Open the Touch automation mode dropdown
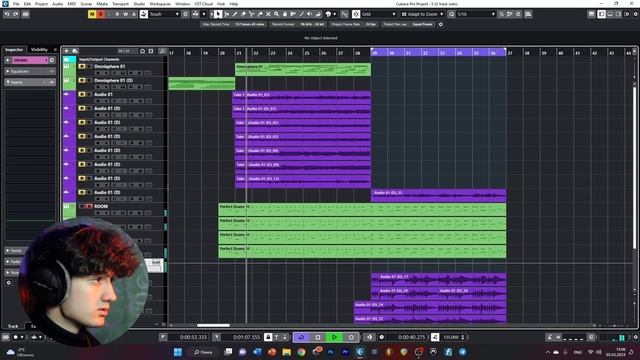The image size is (640, 360). coord(164,14)
